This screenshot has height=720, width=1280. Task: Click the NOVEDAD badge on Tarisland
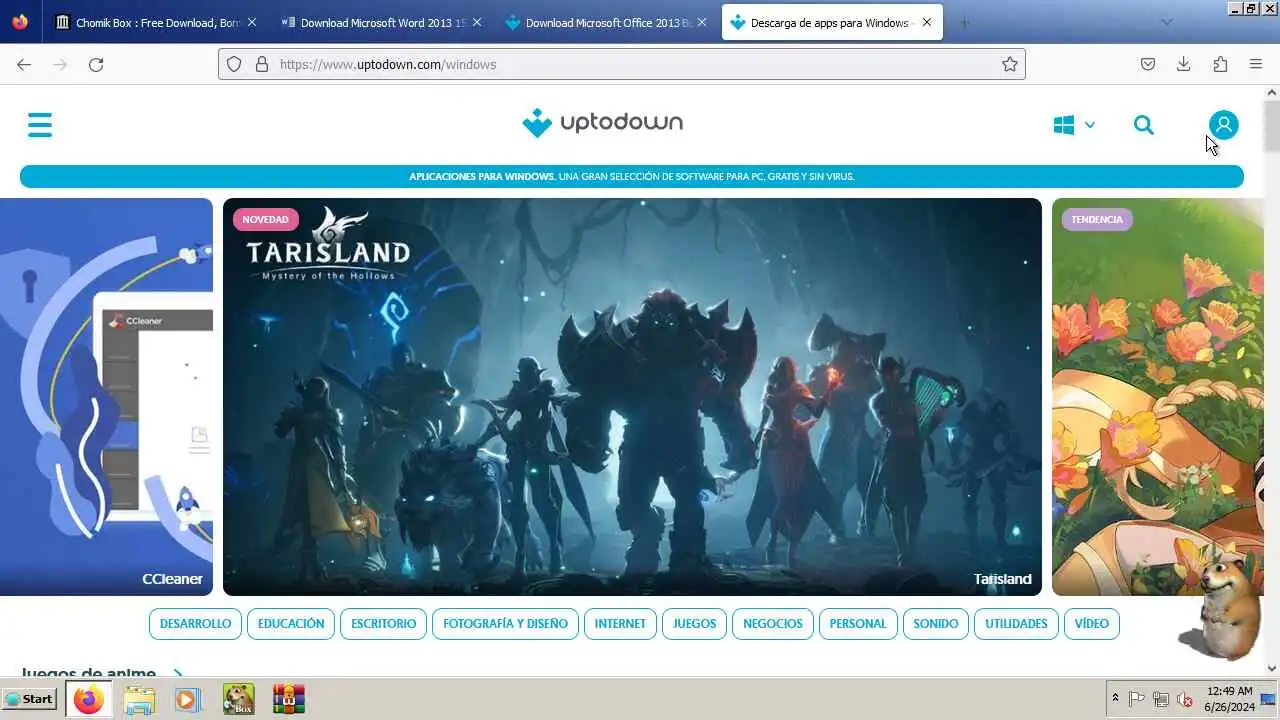265,219
